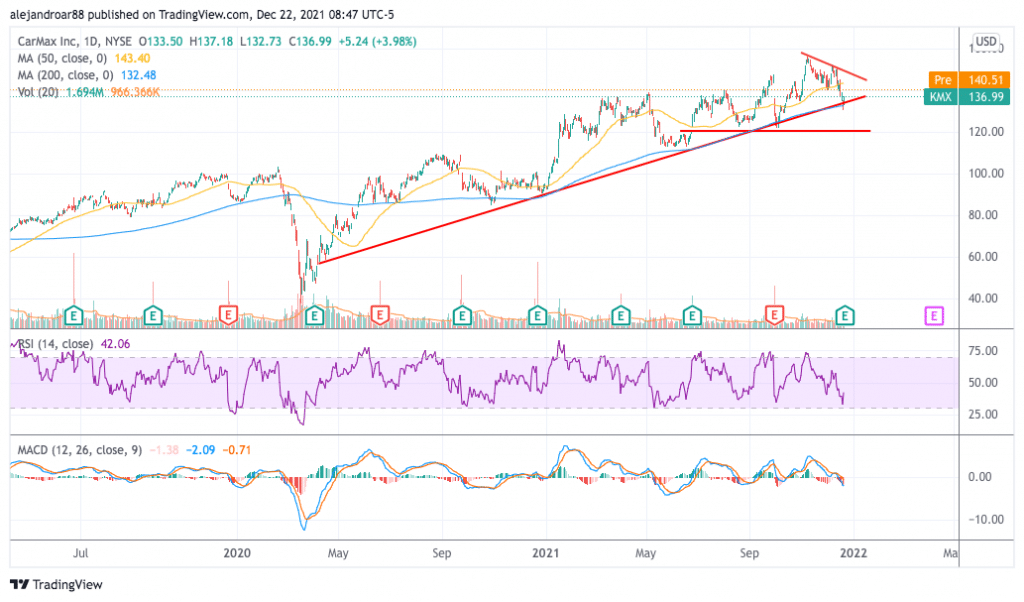Click the MACD line value -2.09
This screenshot has height=602, width=1024.
click(x=200, y=450)
